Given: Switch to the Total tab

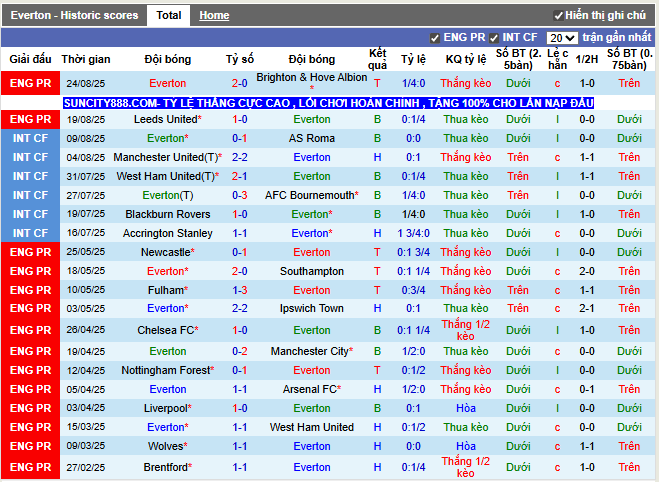Looking at the screenshot, I should click(x=169, y=16).
